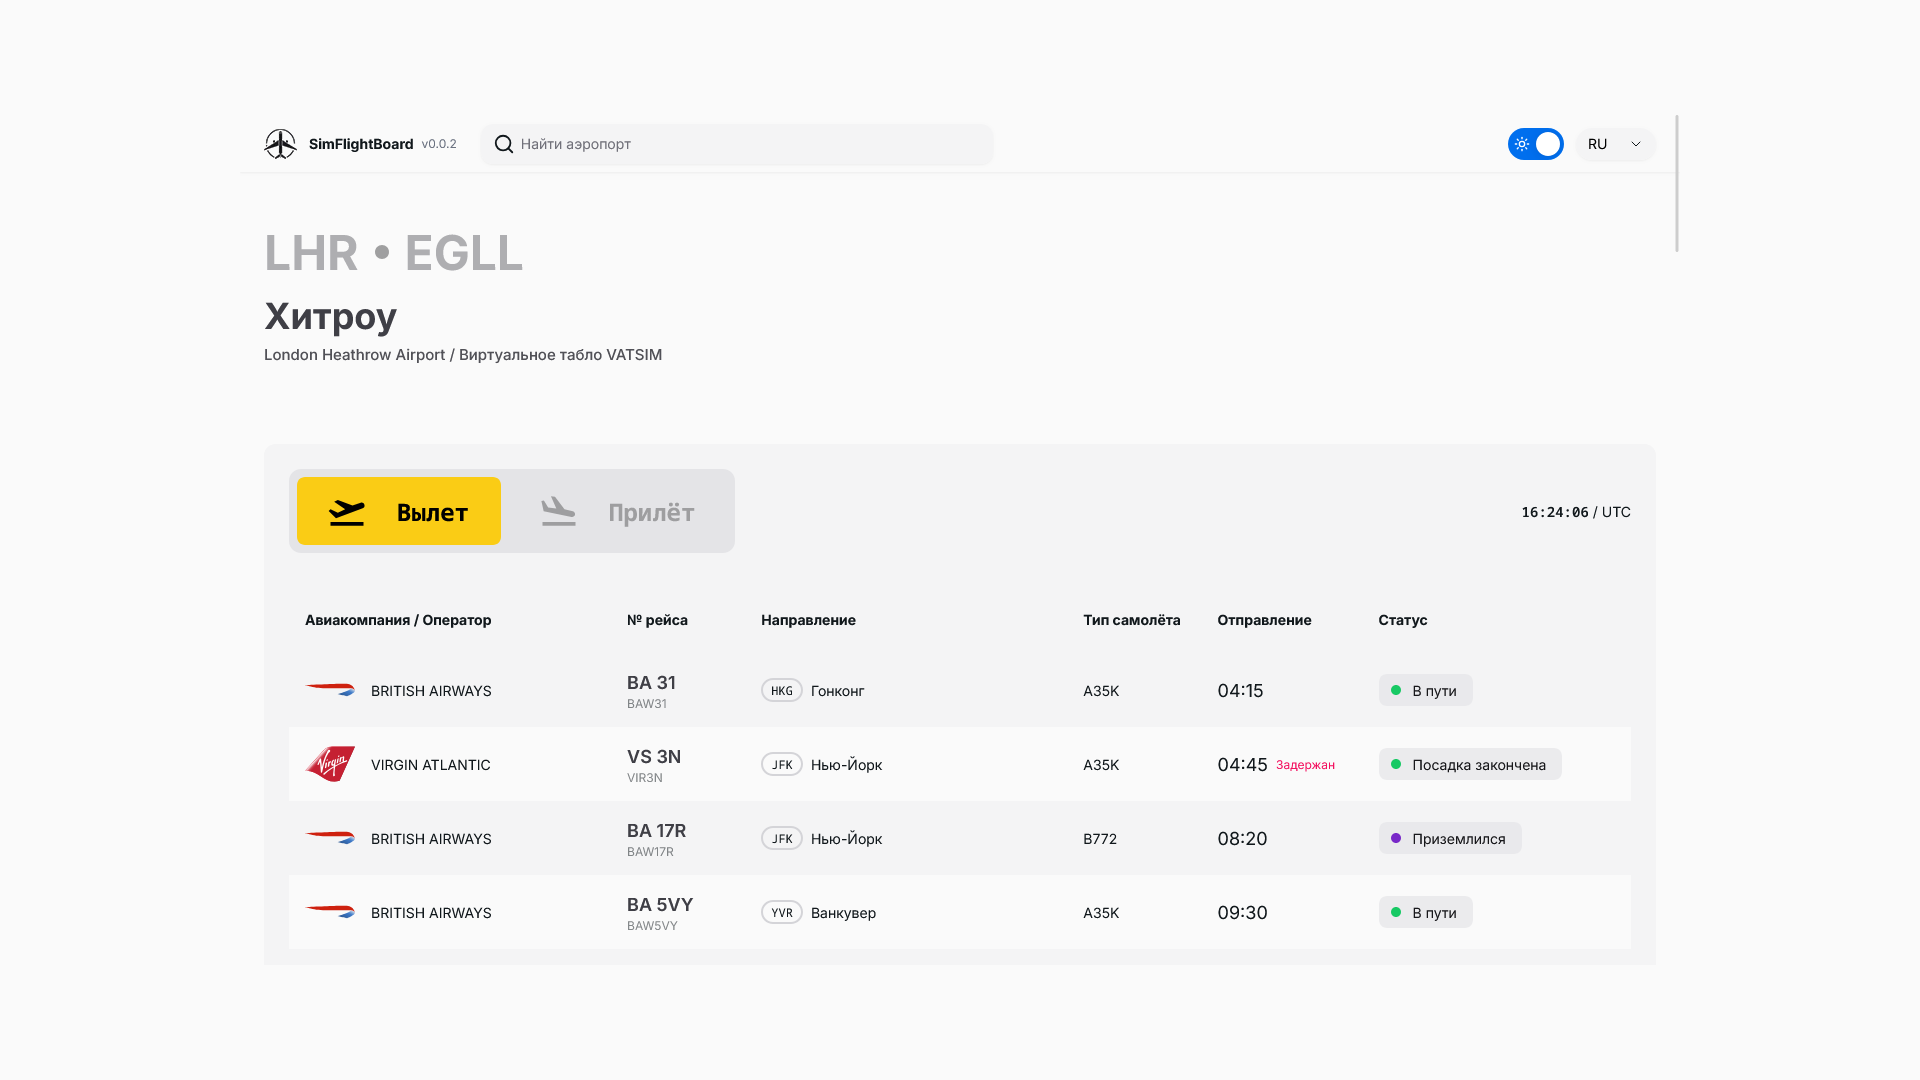
Task: Switch to the Прилёт arrivals tab
Action: click(x=618, y=512)
